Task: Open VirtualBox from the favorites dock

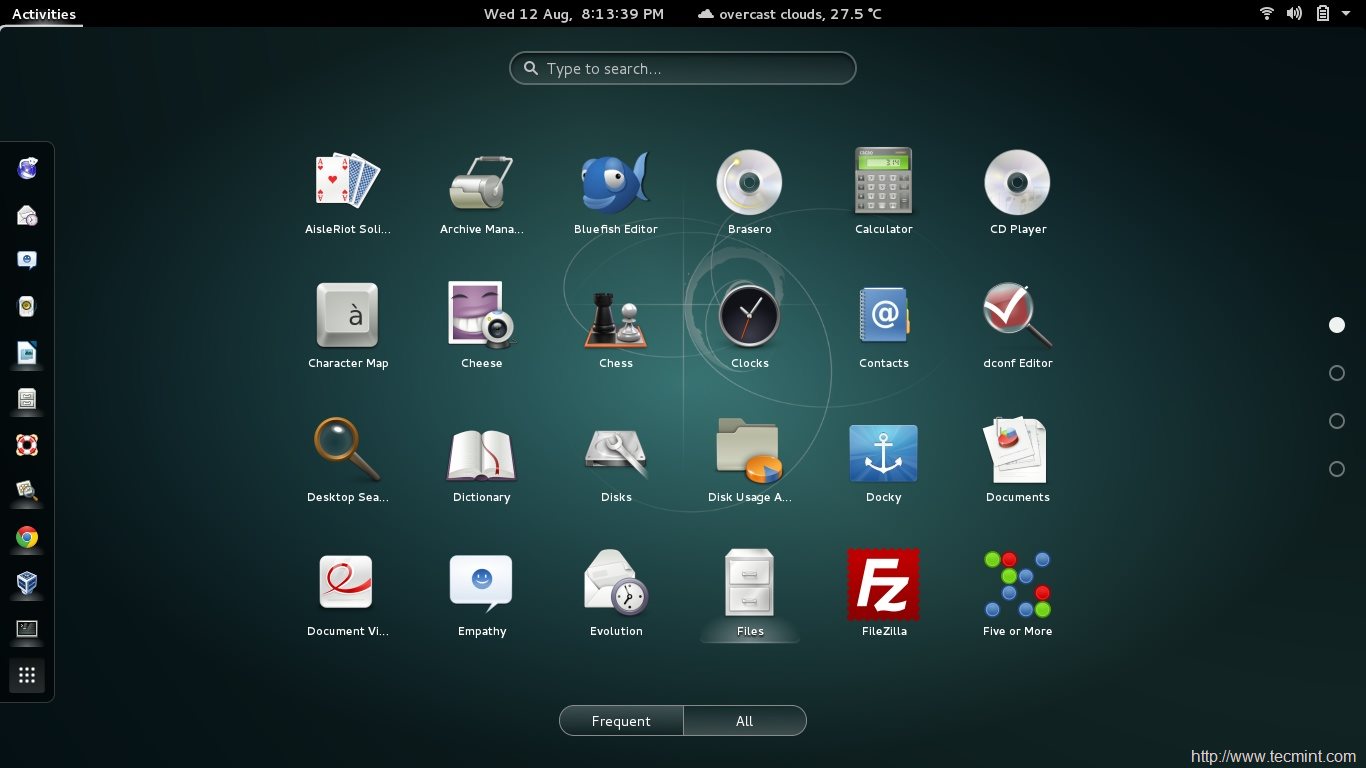Action: (x=27, y=583)
